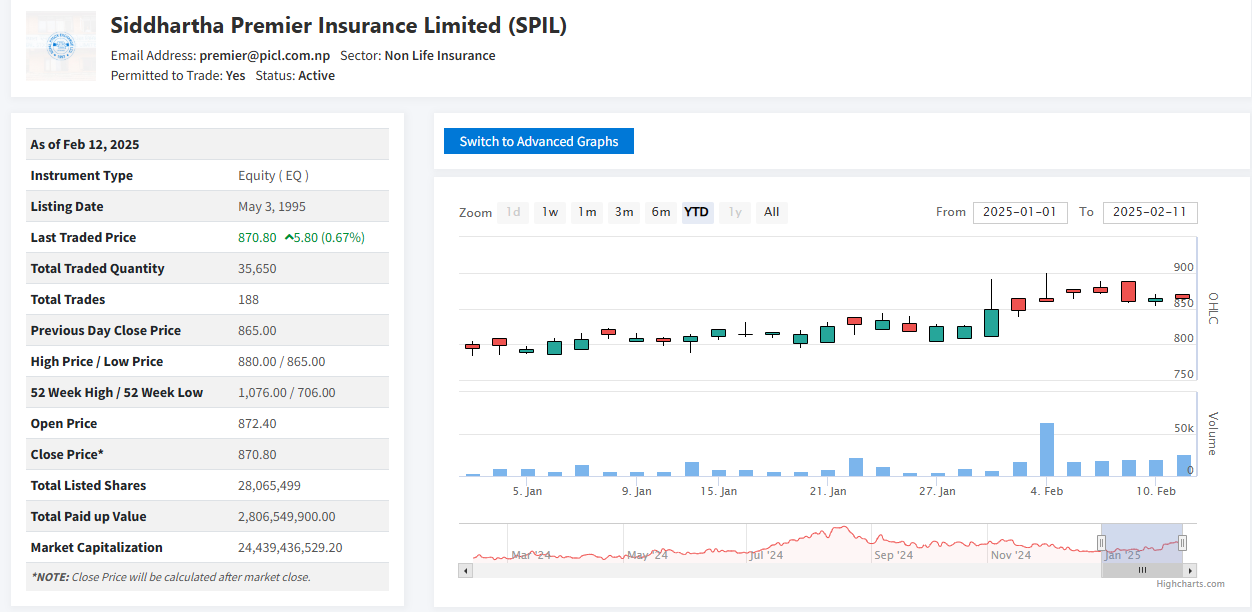Select the 1w zoom range

tap(550, 212)
